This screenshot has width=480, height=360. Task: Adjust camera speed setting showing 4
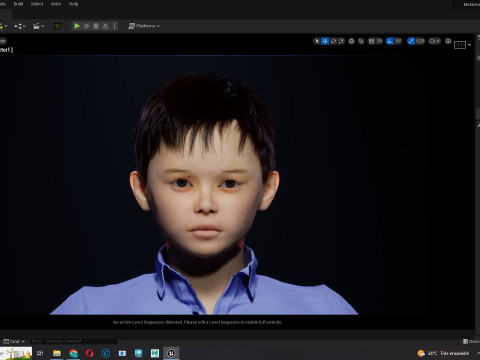click(x=435, y=41)
